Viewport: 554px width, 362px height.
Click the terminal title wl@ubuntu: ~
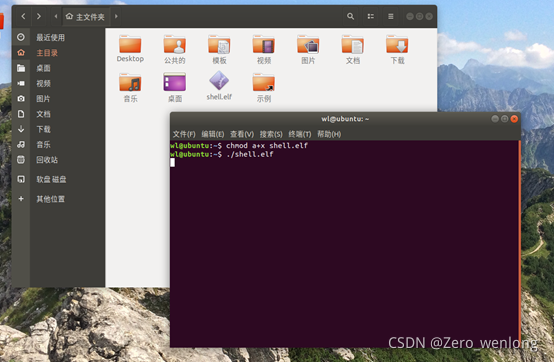(345, 119)
